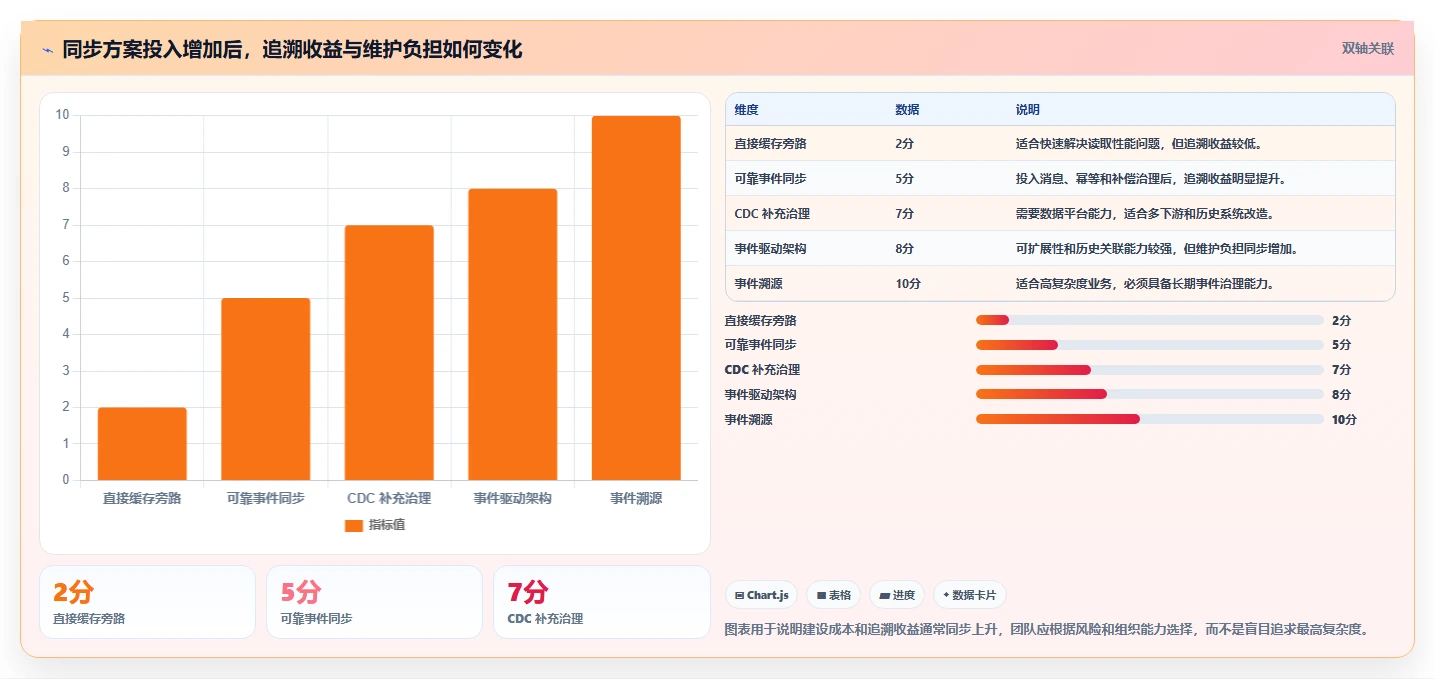
Task: Open the 7分 CDC 补充治理 data card
Action: click(602, 602)
